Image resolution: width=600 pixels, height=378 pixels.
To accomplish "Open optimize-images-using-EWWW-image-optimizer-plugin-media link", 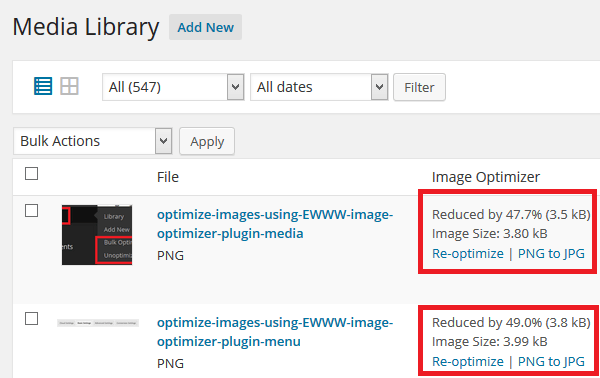I will pos(275,224).
